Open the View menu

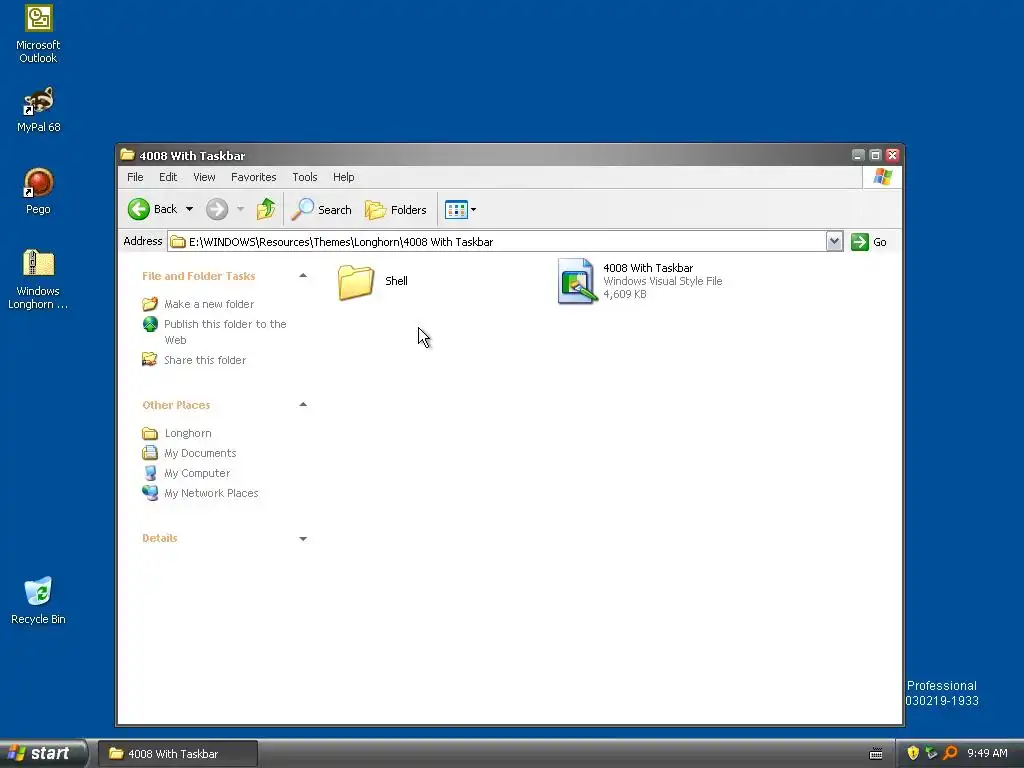click(204, 177)
